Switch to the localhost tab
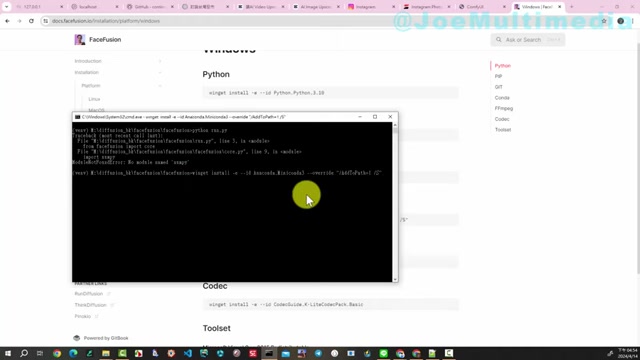 coord(95,7)
